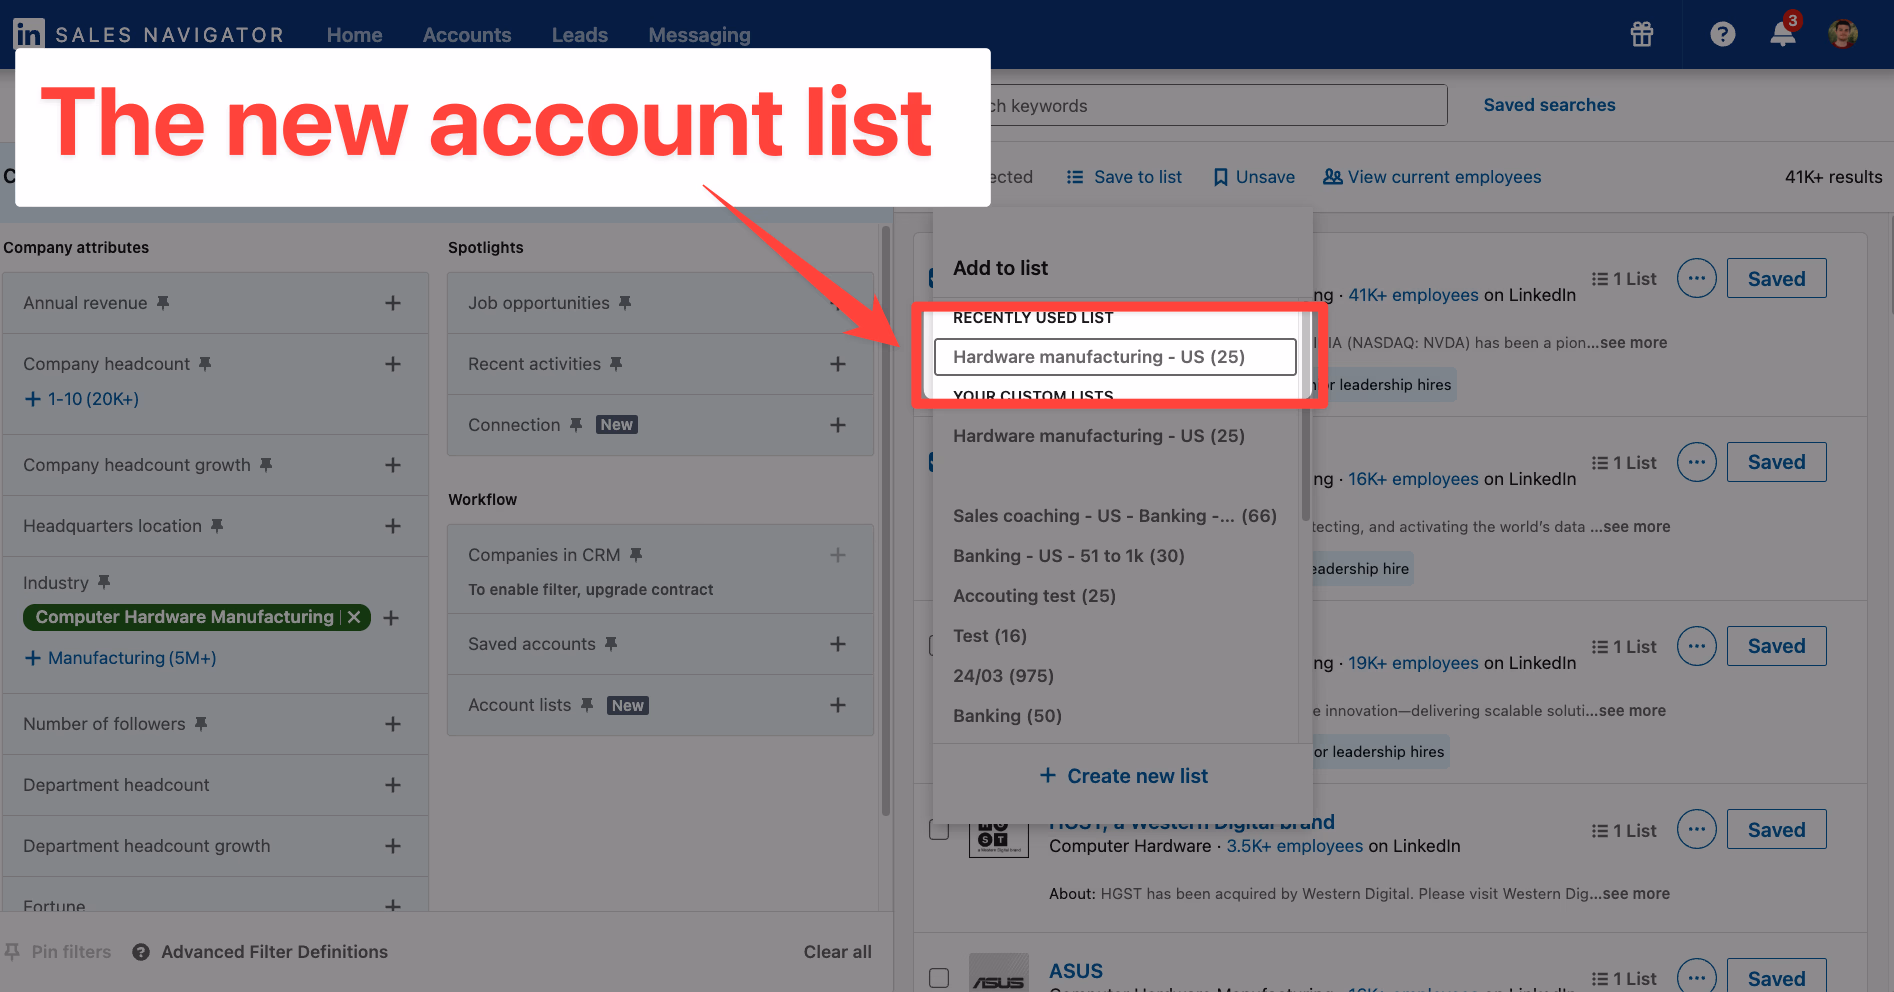Add the Manufacturing (5M+) industry suggestion
Image resolution: width=1894 pixels, height=992 pixels.
[x=120, y=658]
